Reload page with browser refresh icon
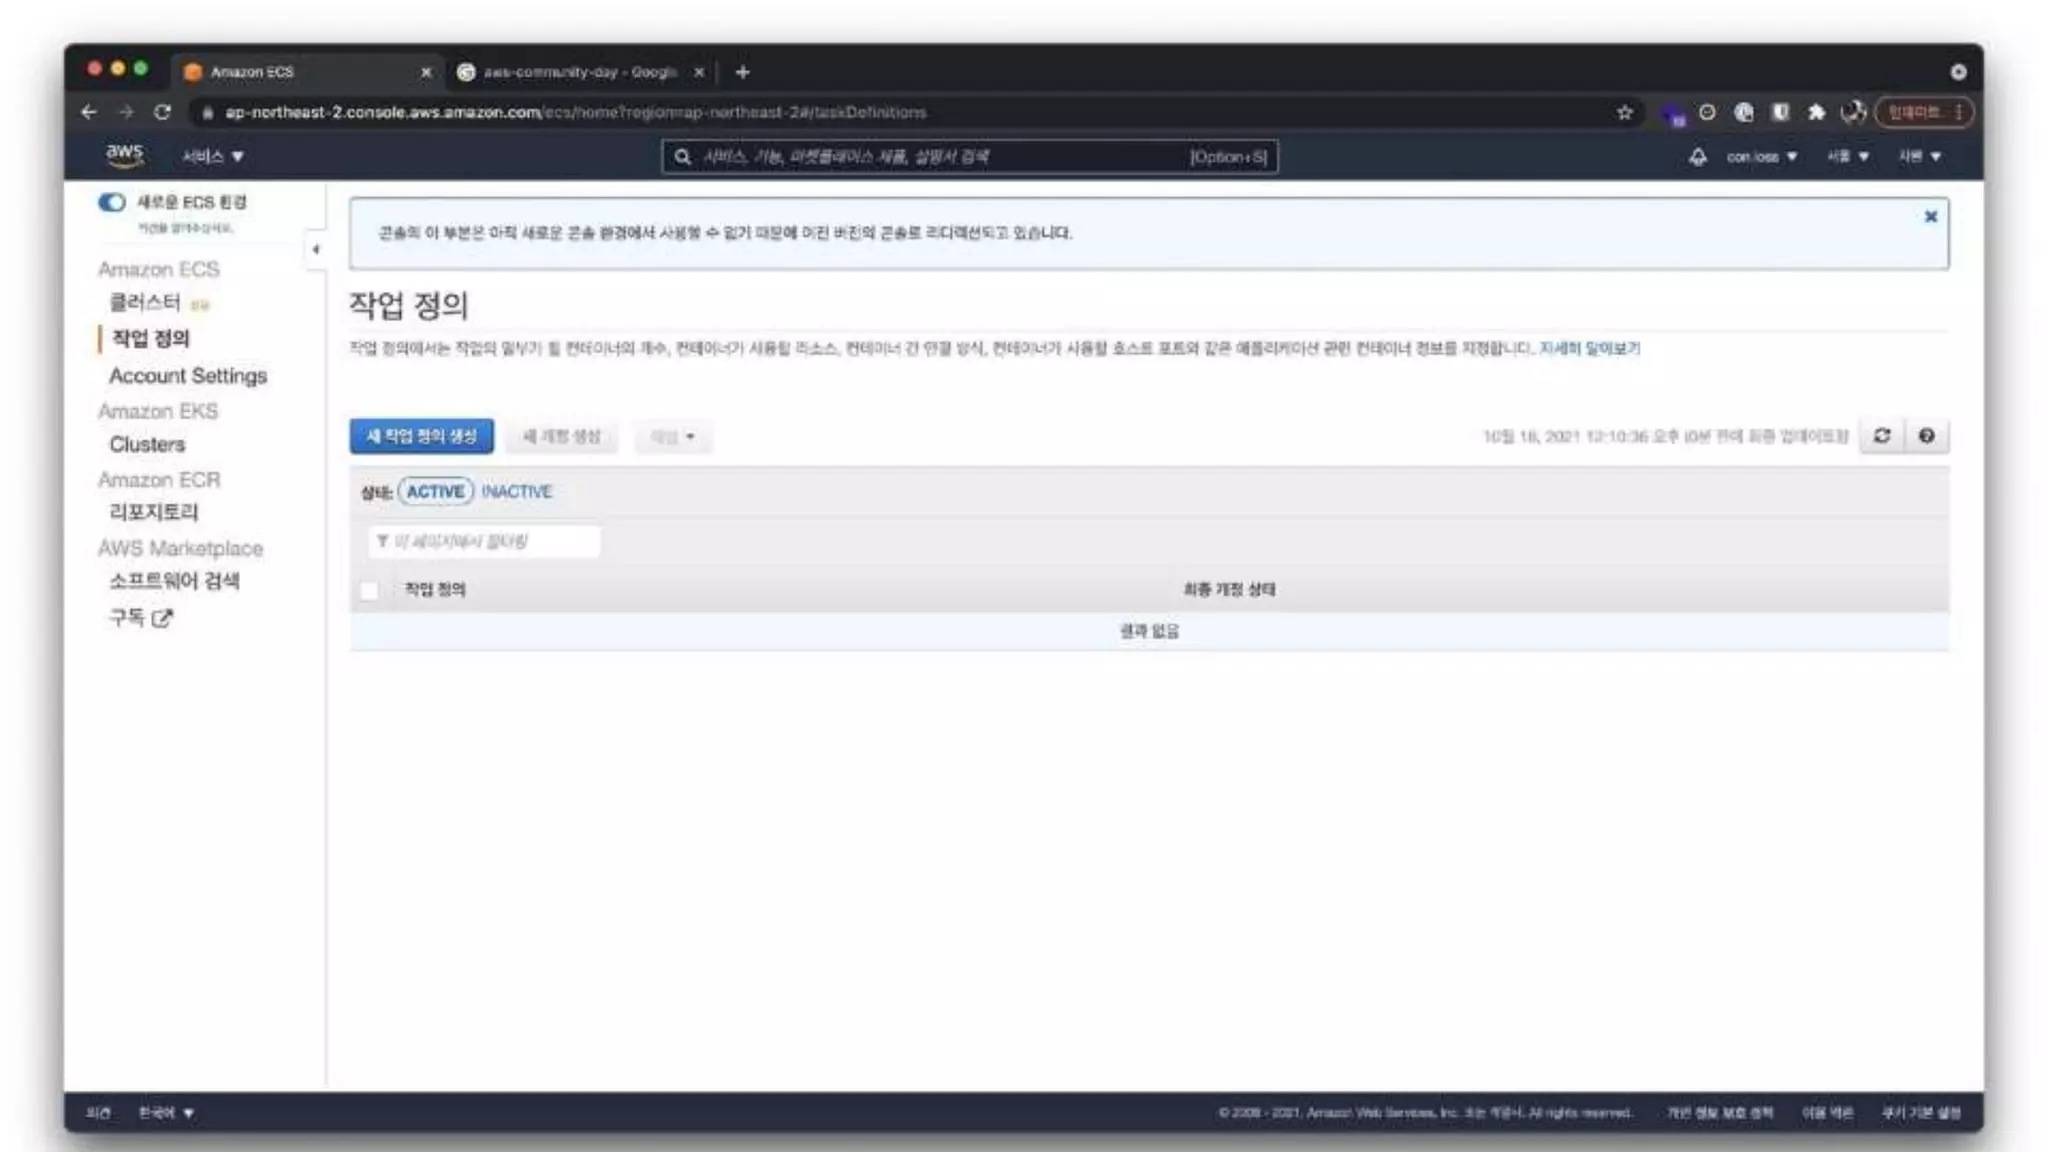 pyautogui.click(x=162, y=112)
